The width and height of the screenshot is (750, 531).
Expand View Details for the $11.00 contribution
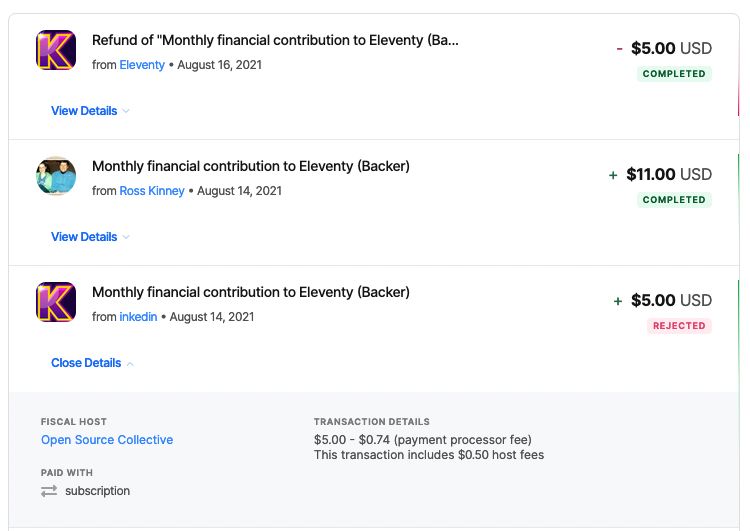pyautogui.click(x=84, y=237)
